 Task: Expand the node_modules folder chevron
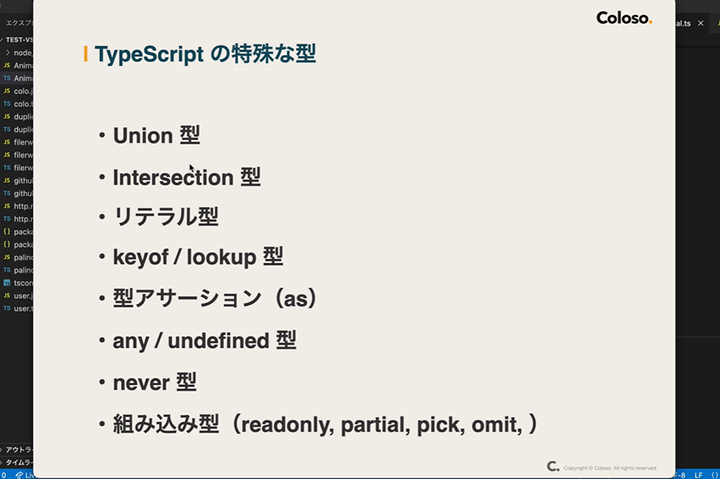click(7, 52)
